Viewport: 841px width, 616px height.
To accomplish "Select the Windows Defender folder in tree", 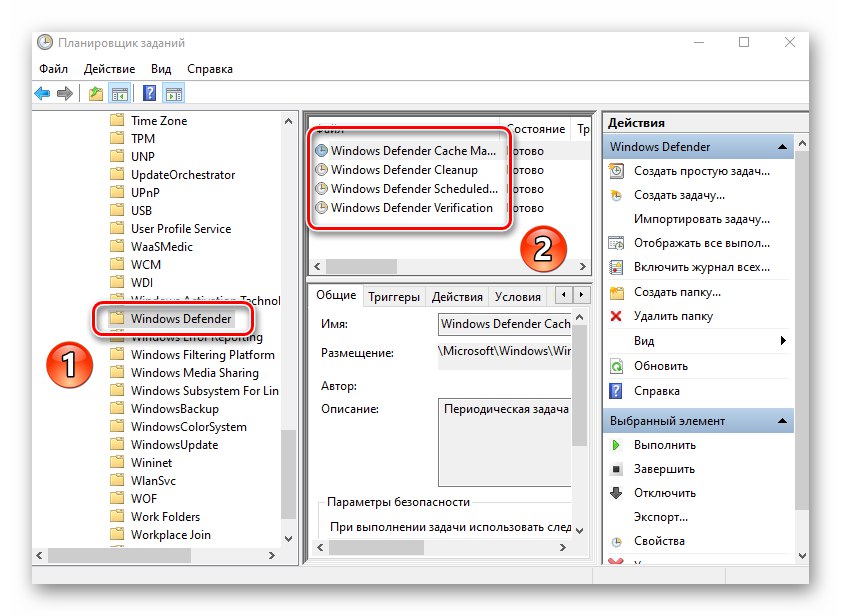I will coord(181,319).
